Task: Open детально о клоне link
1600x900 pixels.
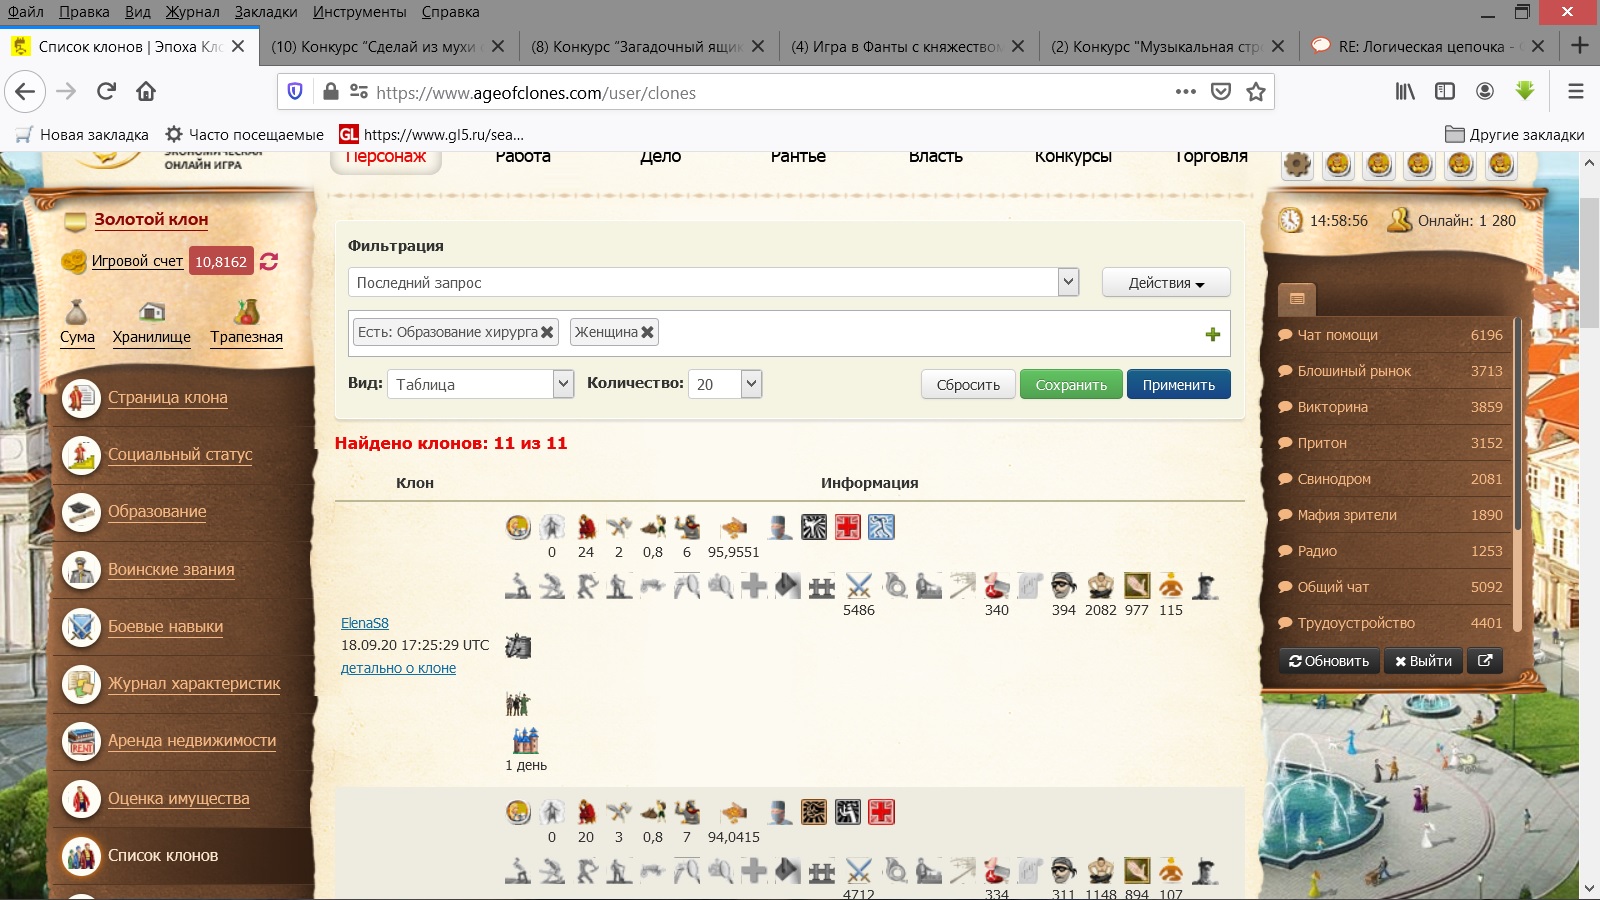Action: 398,668
